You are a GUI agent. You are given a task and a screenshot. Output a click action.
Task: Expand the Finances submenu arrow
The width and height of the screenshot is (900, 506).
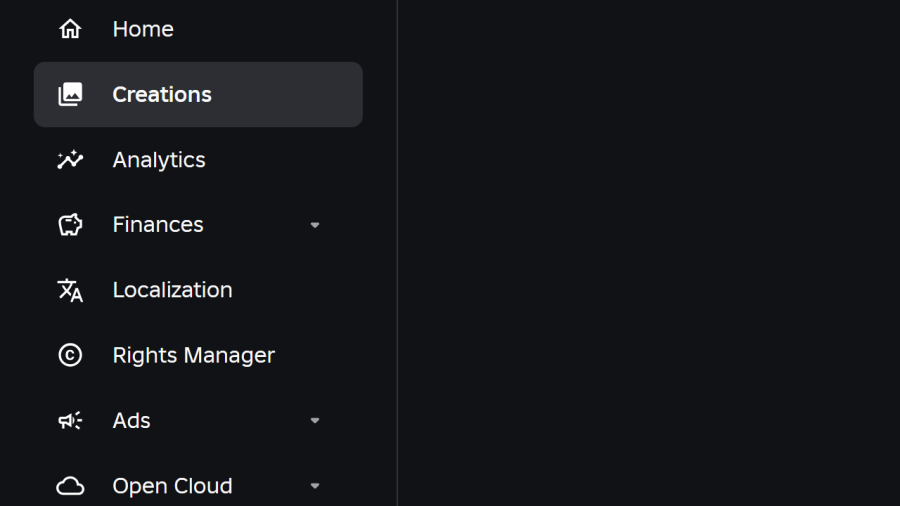tap(315, 225)
